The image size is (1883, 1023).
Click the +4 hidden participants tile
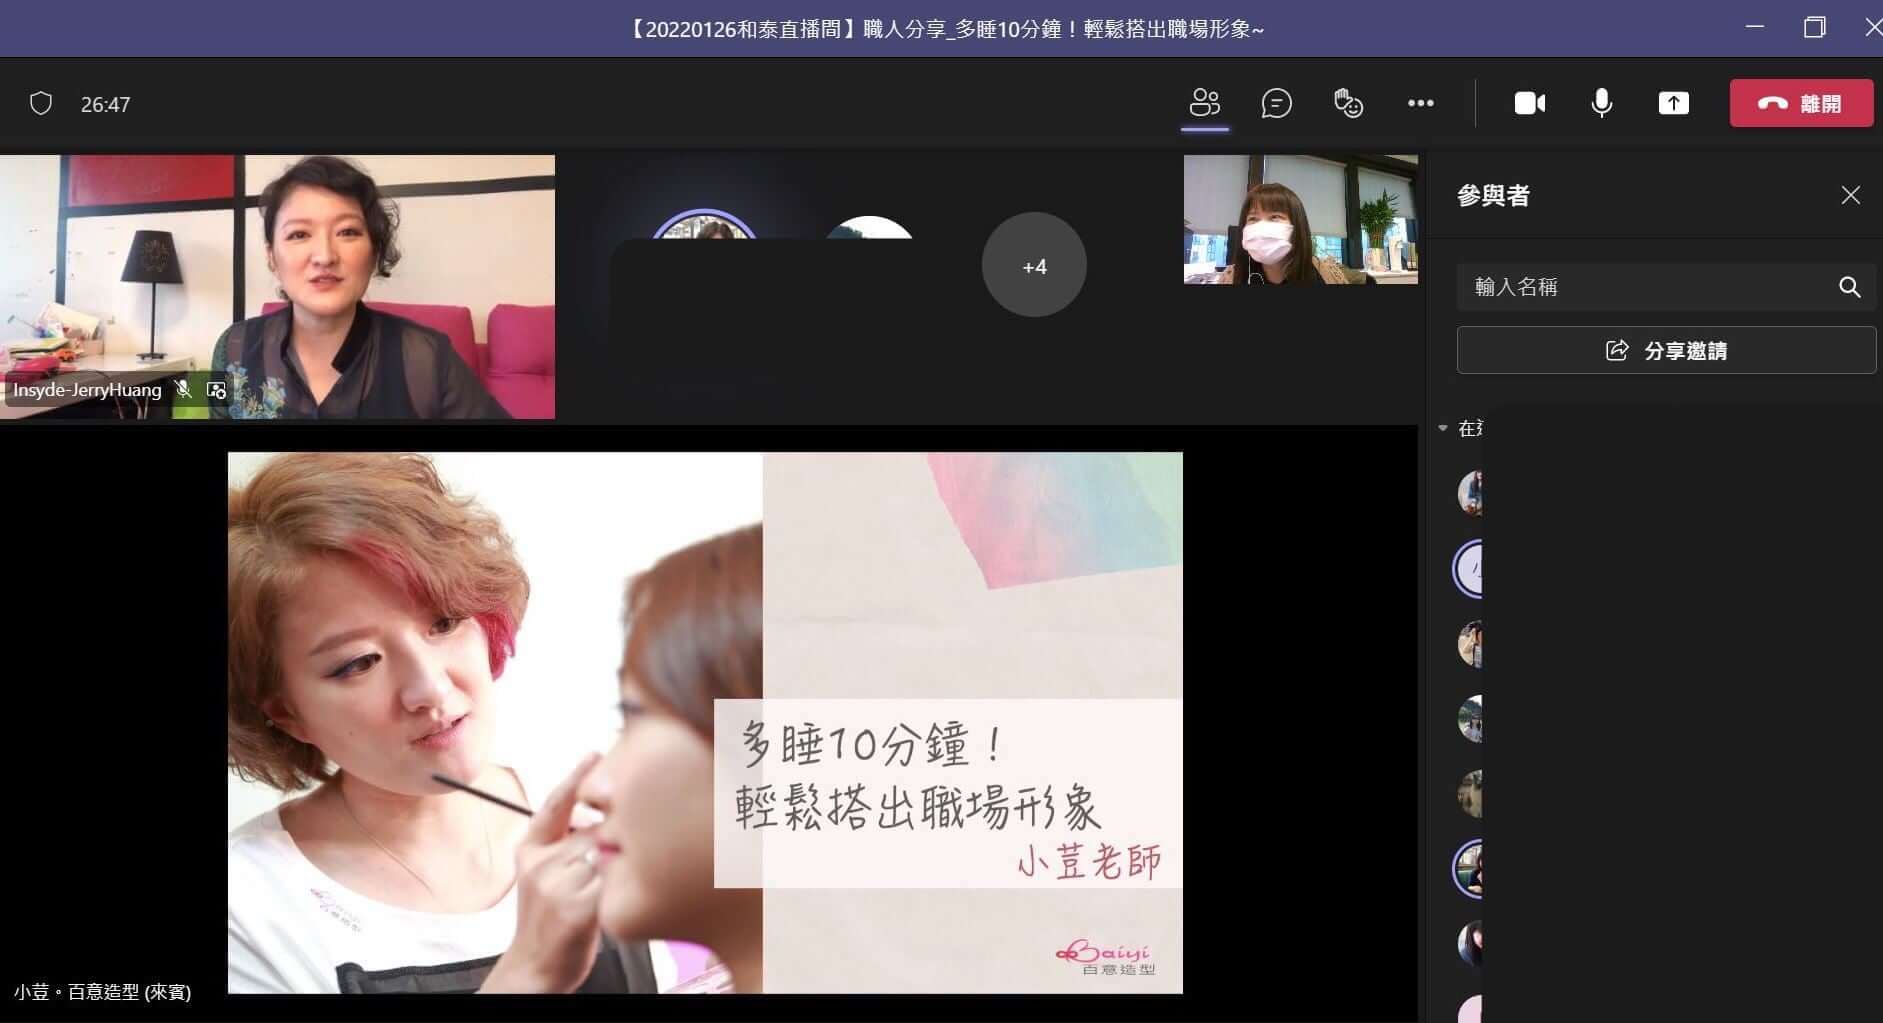pos(1034,265)
